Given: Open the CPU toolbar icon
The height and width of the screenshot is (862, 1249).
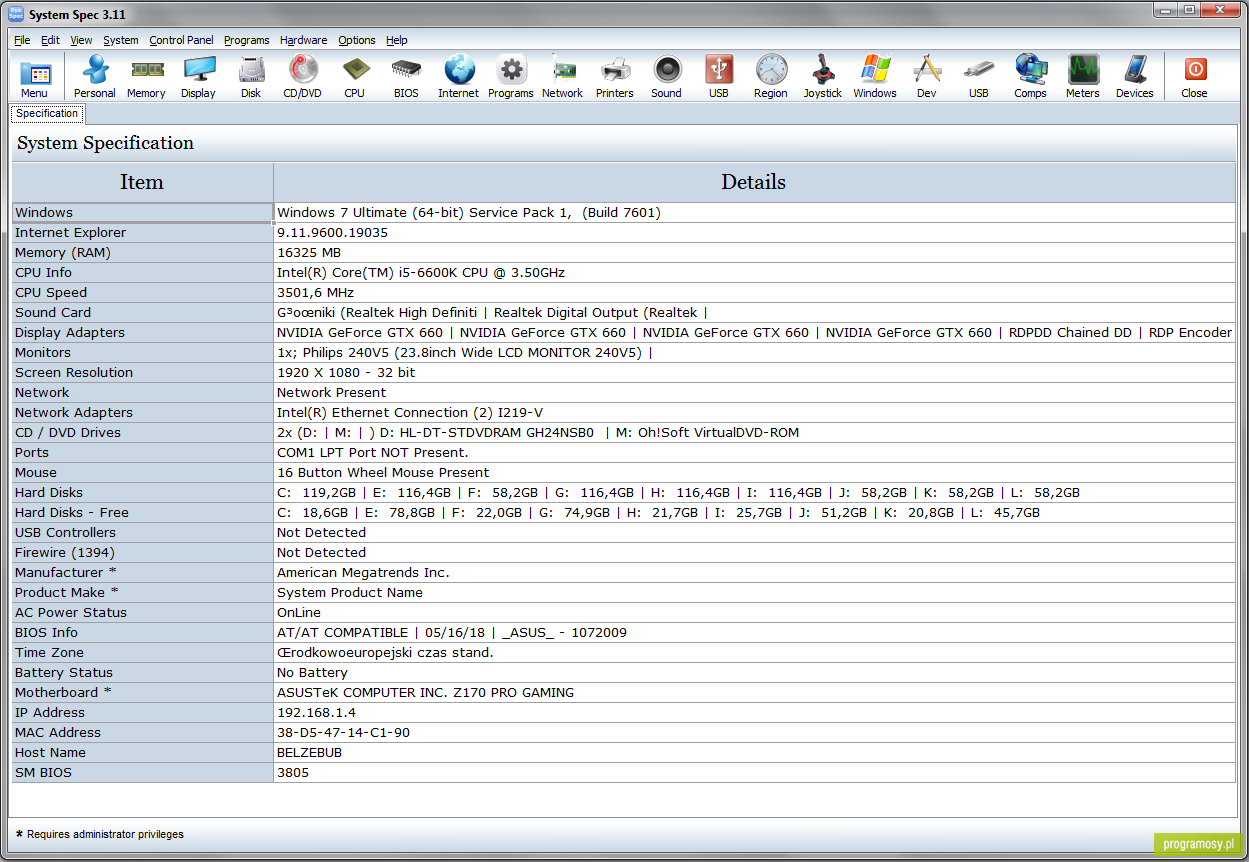Looking at the screenshot, I should [x=354, y=77].
